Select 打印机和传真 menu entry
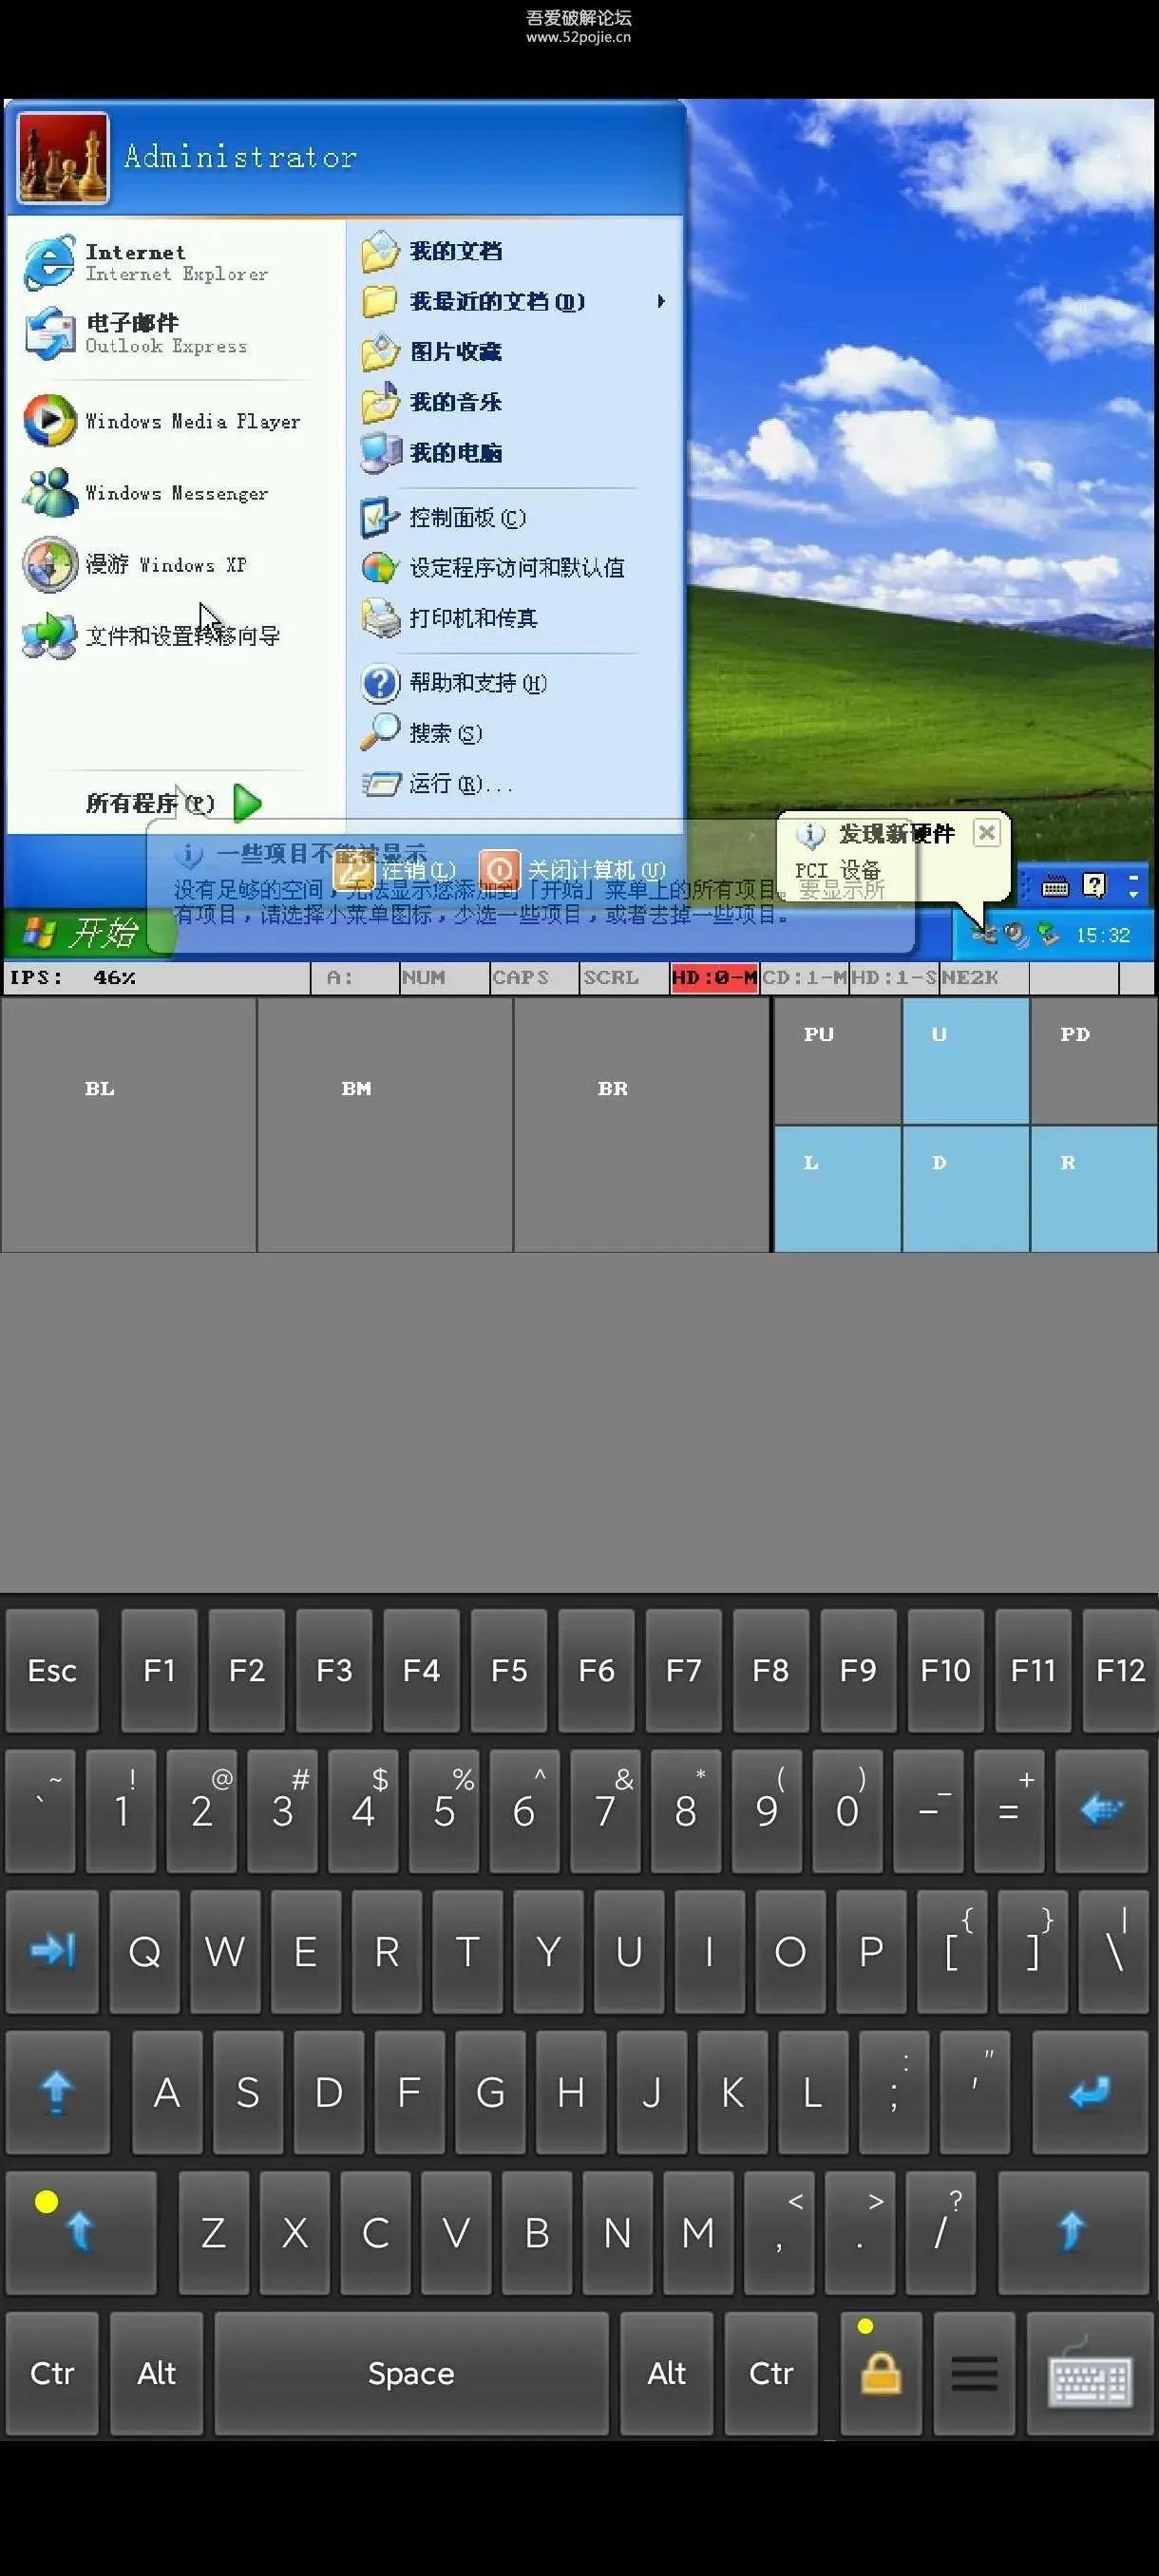Image resolution: width=1159 pixels, height=2576 pixels. (x=472, y=618)
